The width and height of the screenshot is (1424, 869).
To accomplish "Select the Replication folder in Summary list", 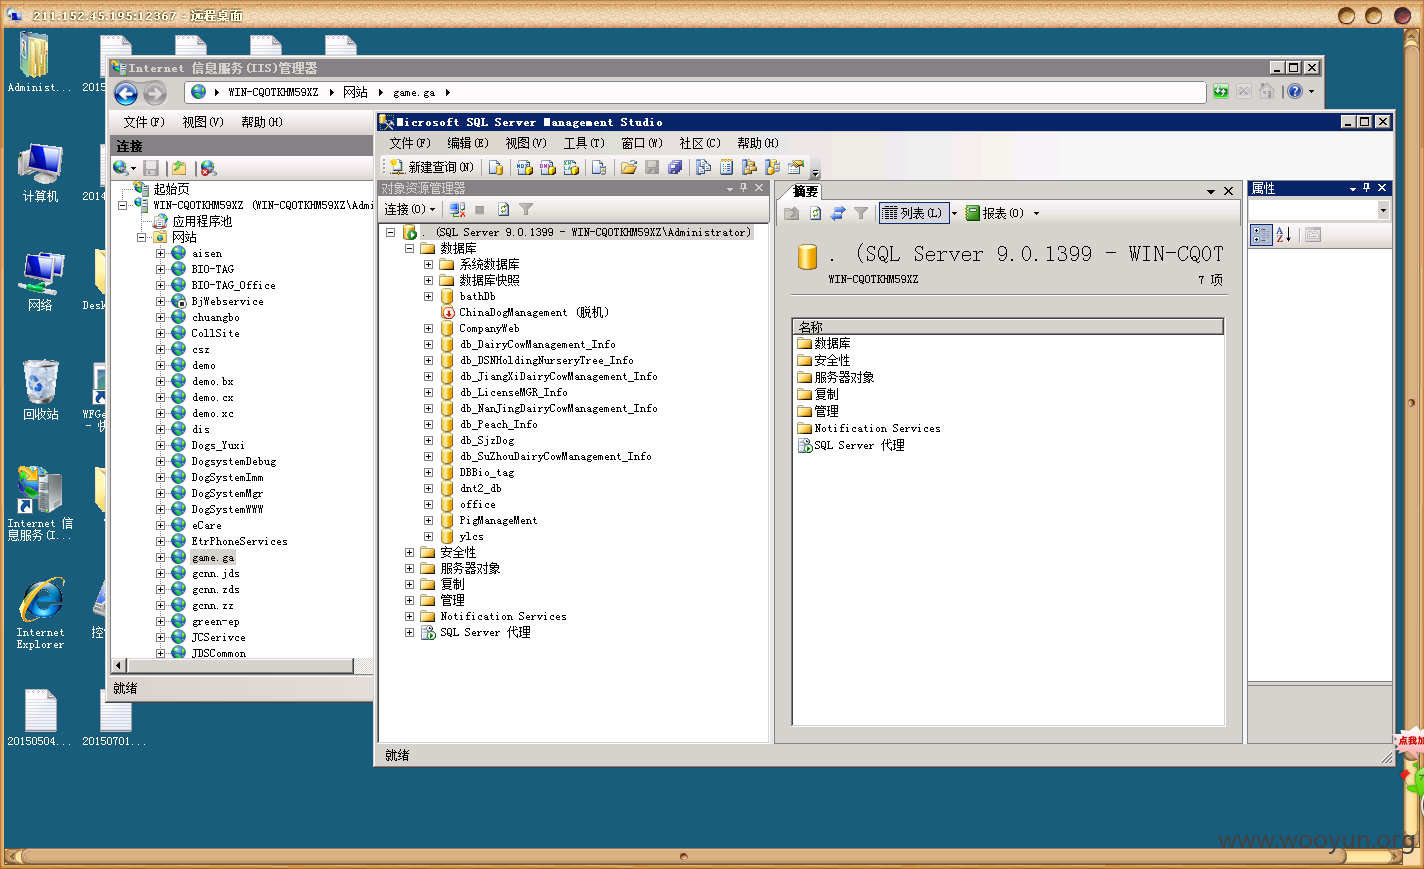I will pyautogui.click(x=826, y=394).
